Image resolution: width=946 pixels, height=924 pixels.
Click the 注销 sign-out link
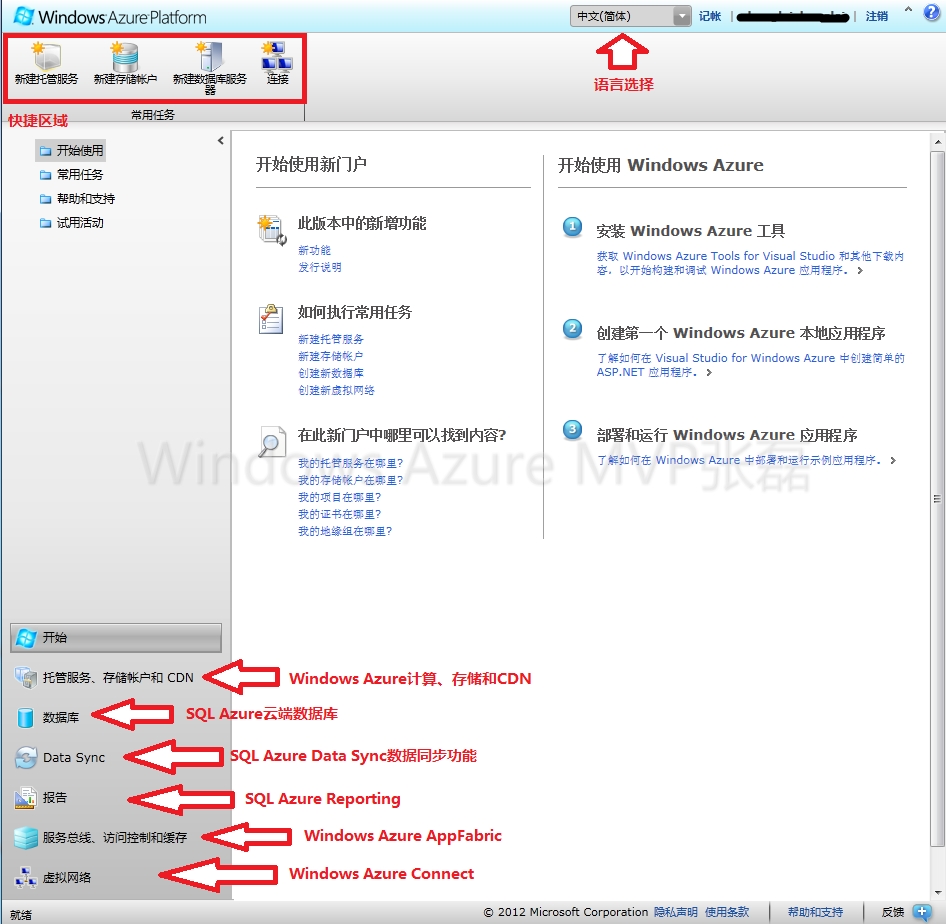click(x=876, y=16)
